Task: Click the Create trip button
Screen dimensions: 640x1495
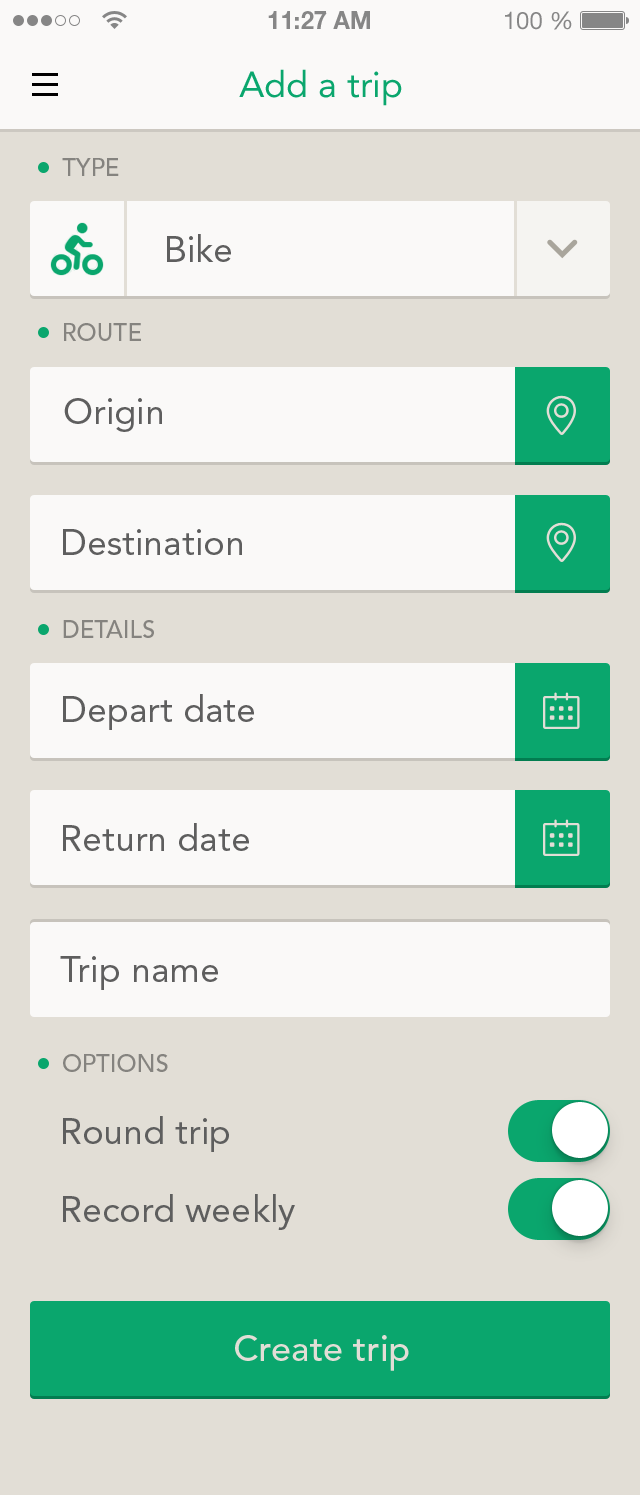Action: pyautogui.click(x=320, y=1349)
